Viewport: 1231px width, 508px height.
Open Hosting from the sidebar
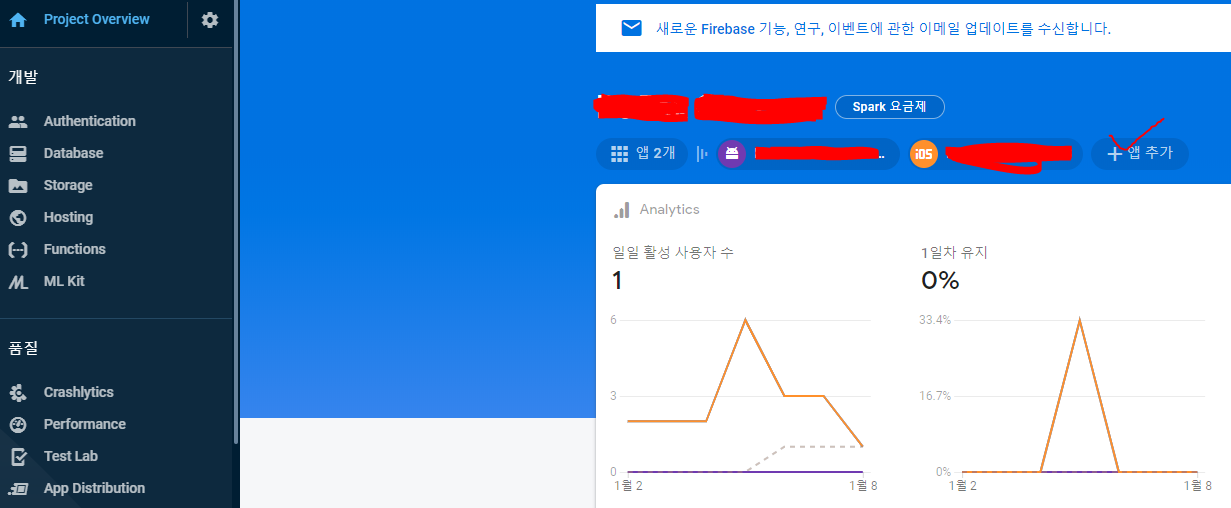point(68,217)
